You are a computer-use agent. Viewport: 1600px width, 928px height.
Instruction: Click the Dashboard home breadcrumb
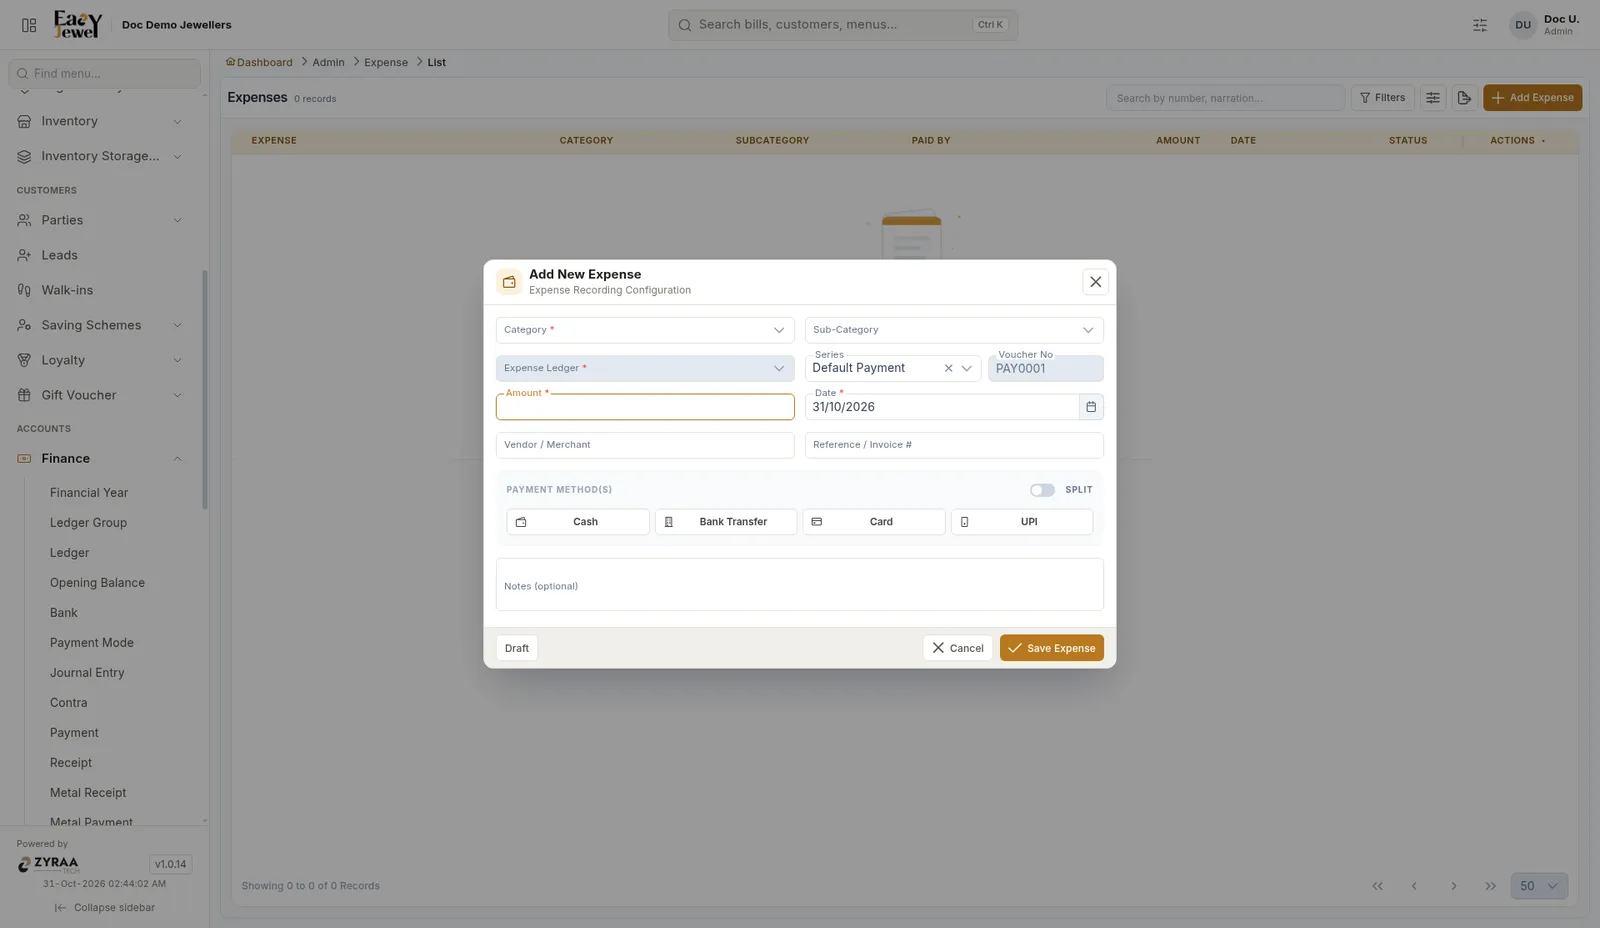(x=259, y=62)
